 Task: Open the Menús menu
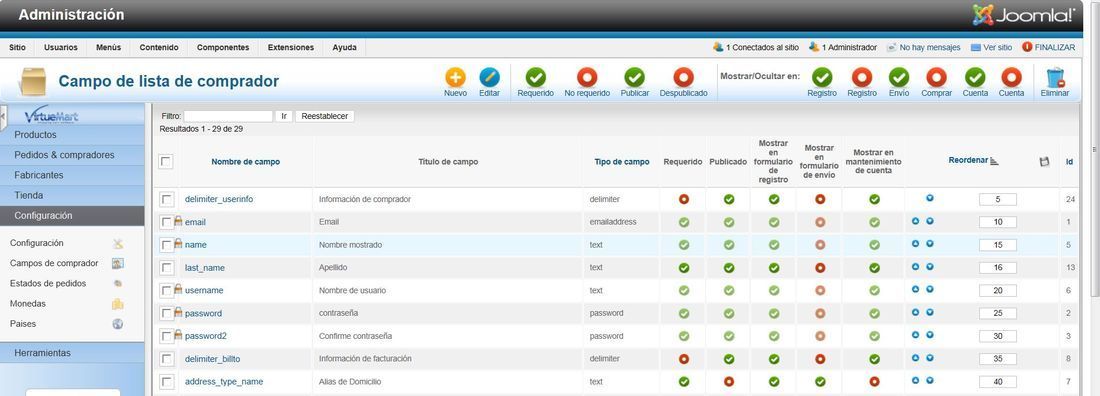point(109,48)
